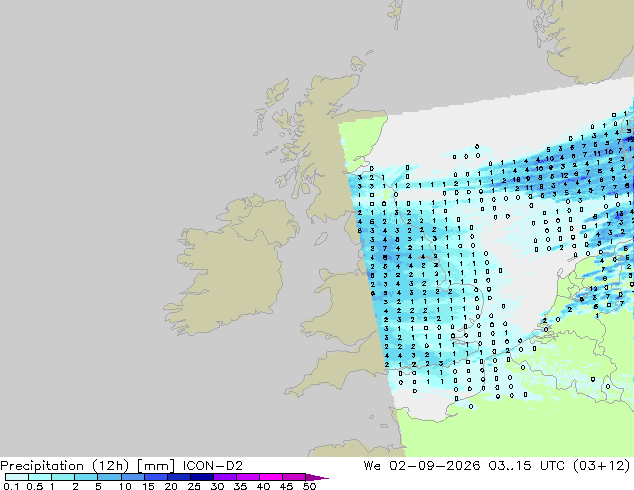This screenshot has height=490, width=634.
Task: Pick the 2–5 mm legend swatch
Action: point(86,477)
